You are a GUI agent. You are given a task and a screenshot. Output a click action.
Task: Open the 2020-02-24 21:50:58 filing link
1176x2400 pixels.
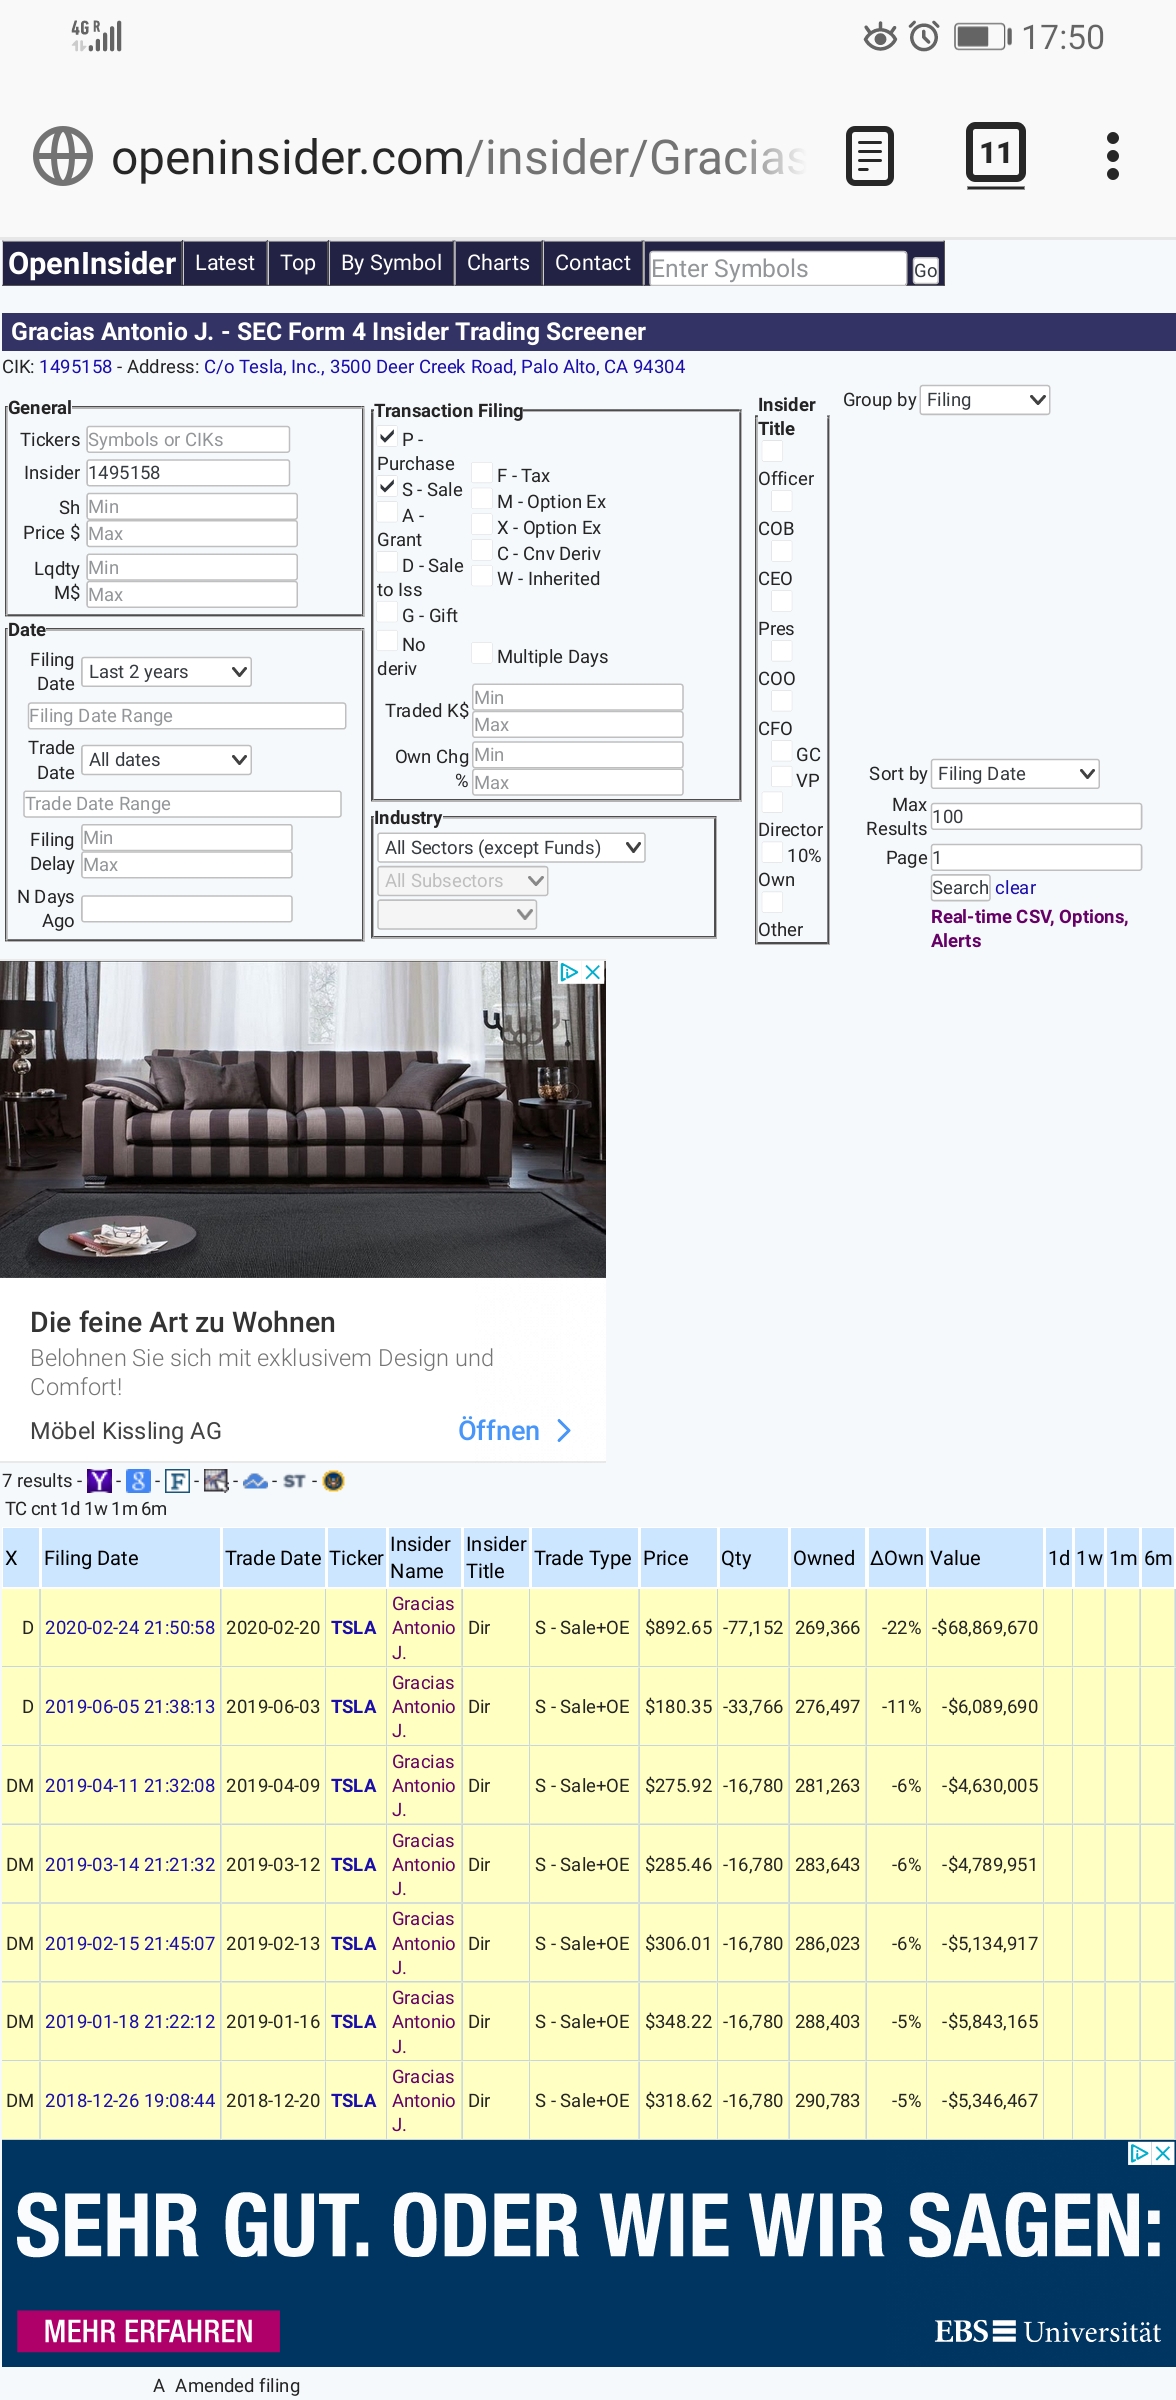pos(130,1628)
